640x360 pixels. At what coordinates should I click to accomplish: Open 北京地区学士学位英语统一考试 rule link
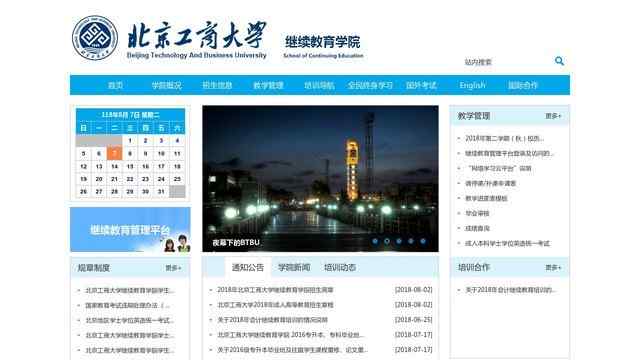click(x=130, y=320)
